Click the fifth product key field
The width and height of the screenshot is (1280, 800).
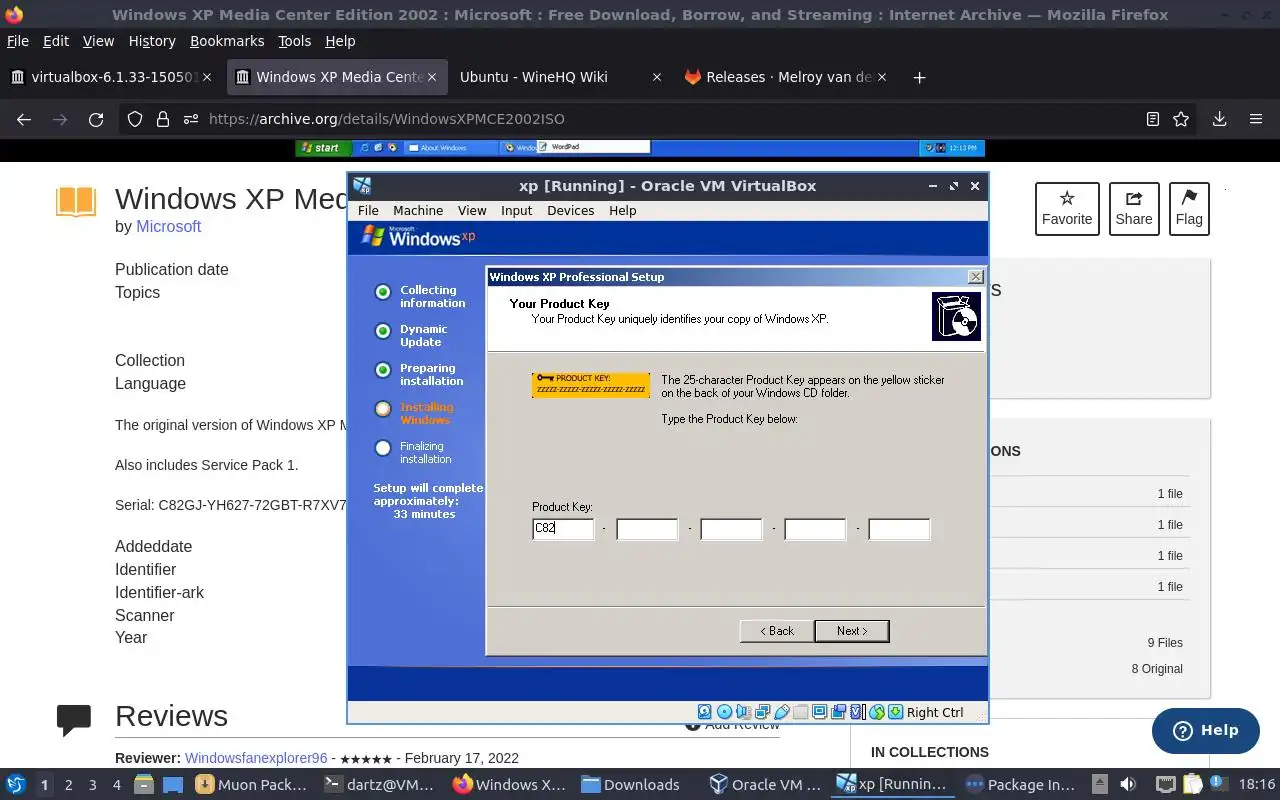point(899,529)
